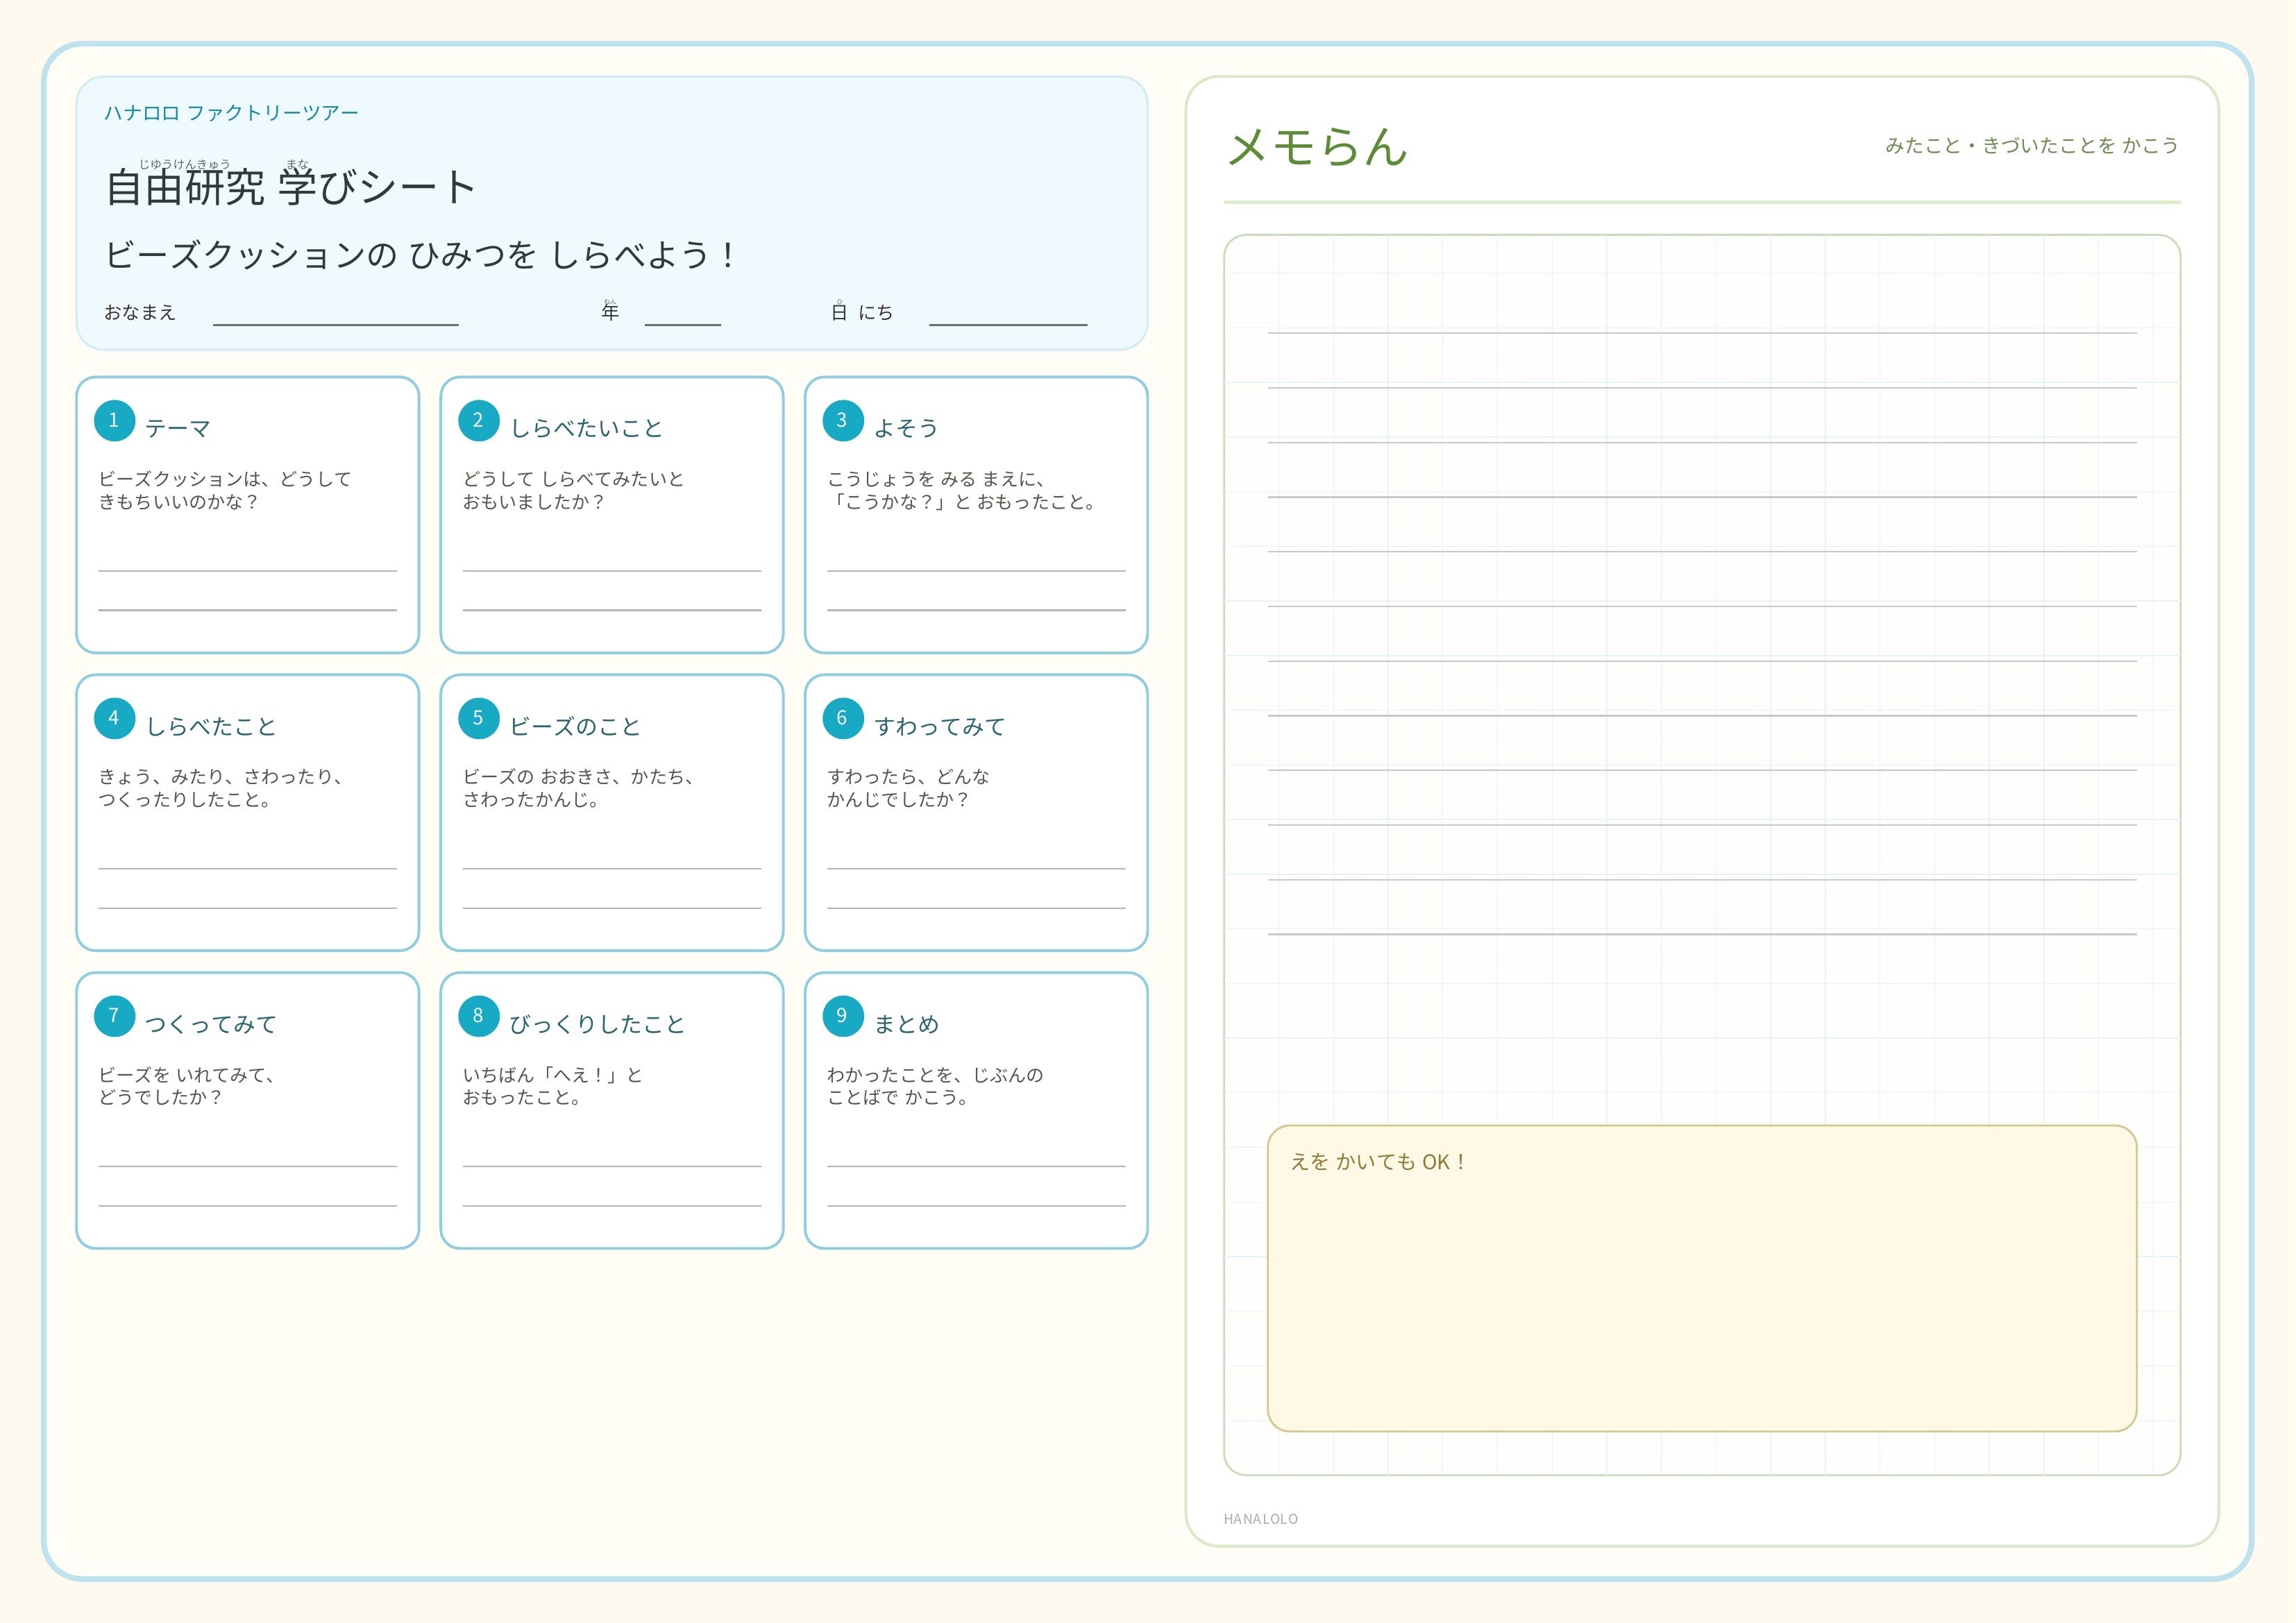Click the テーマ heading

click(x=177, y=428)
